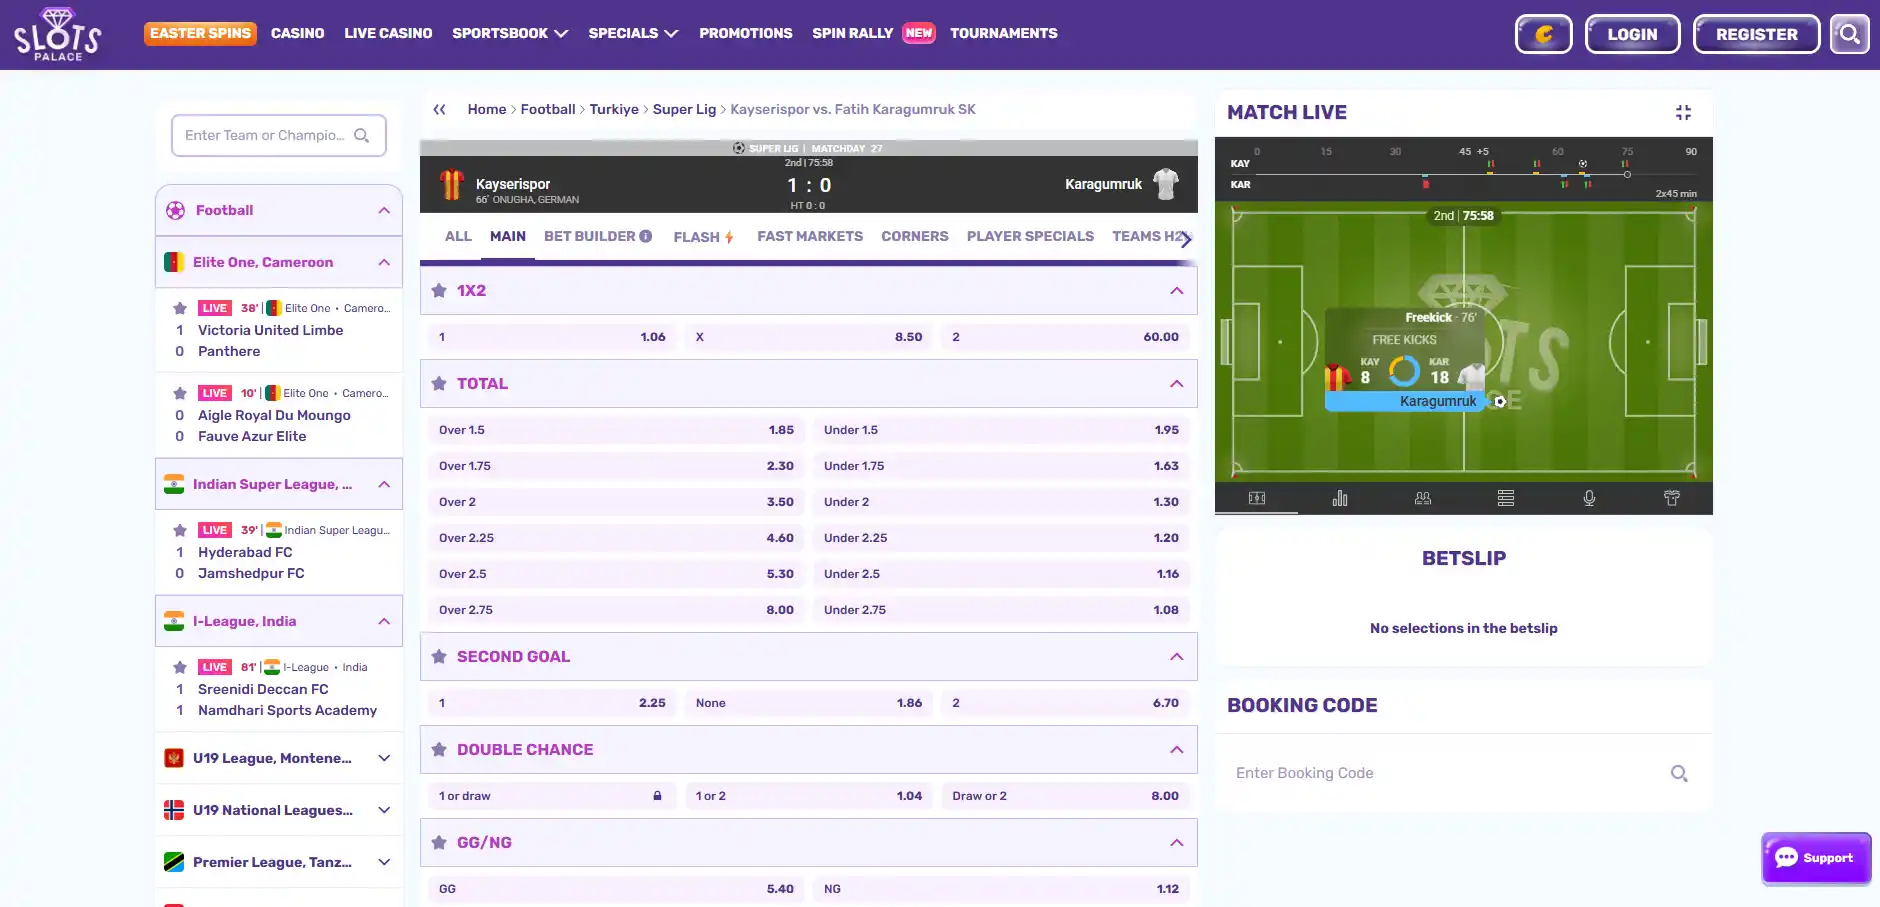Collapse the 1X2 market chevron
The image size is (1880, 907).
(1177, 291)
